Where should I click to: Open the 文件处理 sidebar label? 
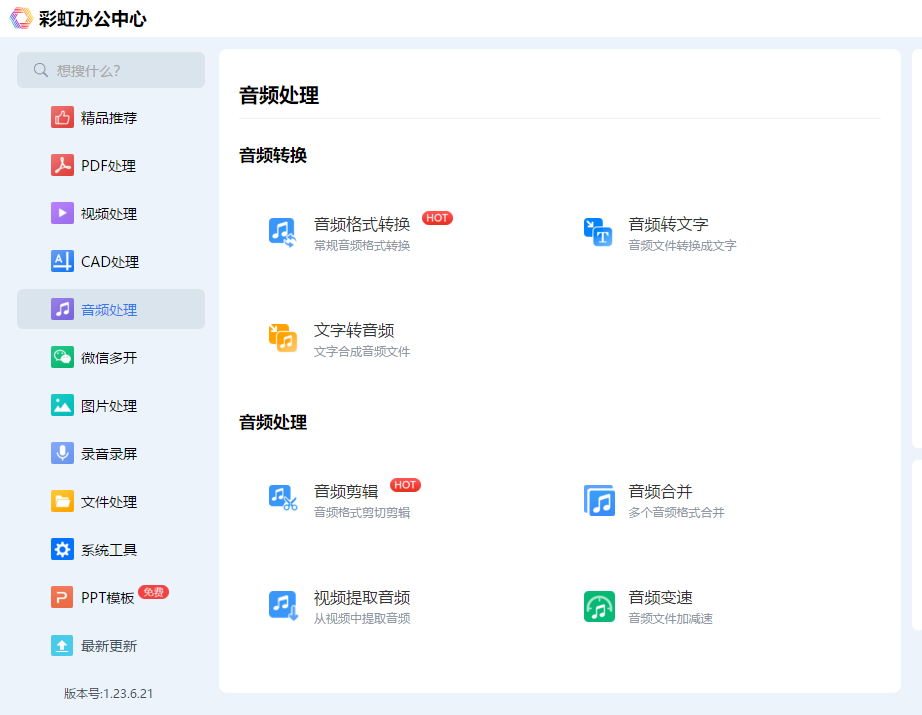tap(109, 502)
